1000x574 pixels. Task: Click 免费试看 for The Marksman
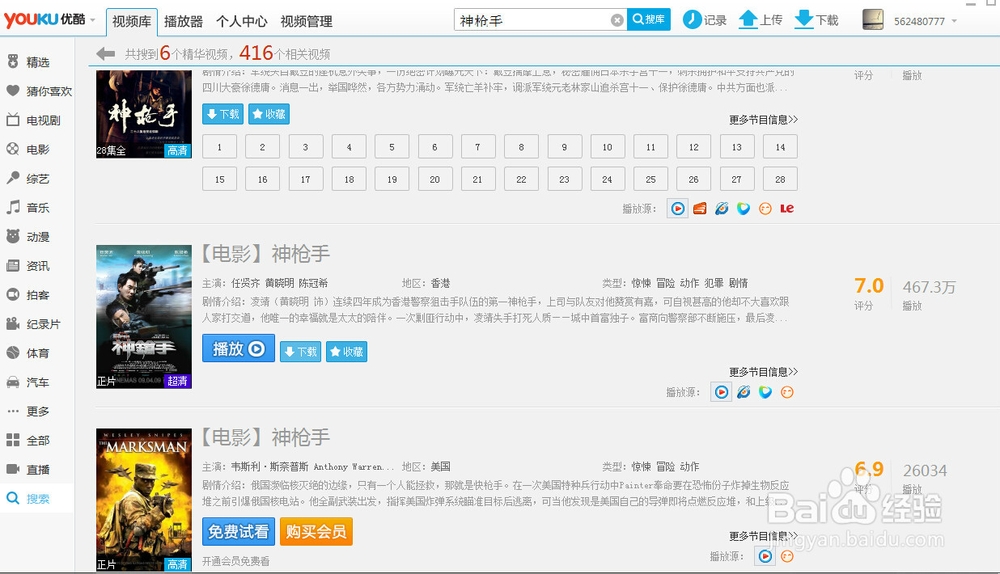coord(239,531)
